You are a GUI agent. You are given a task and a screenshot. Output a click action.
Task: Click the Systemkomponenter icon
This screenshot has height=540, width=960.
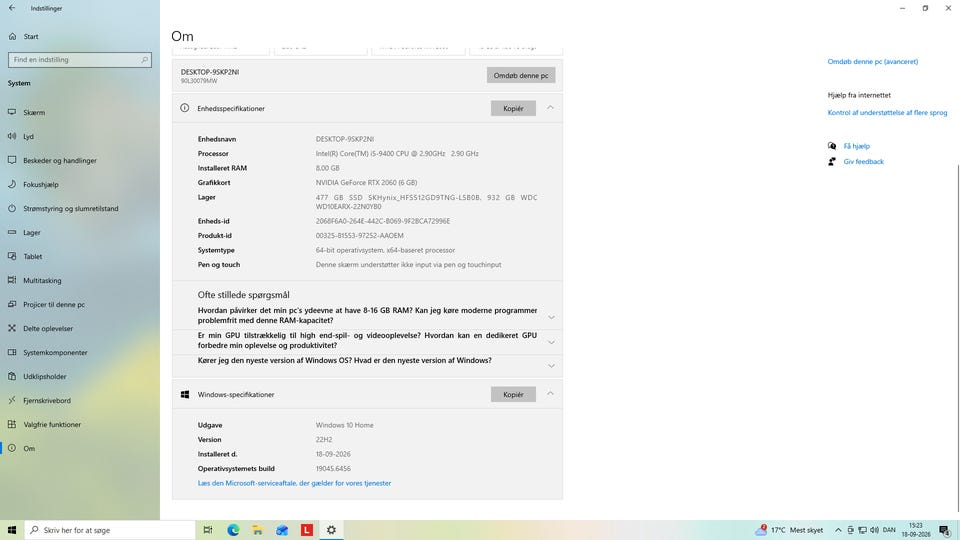[12, 352]
